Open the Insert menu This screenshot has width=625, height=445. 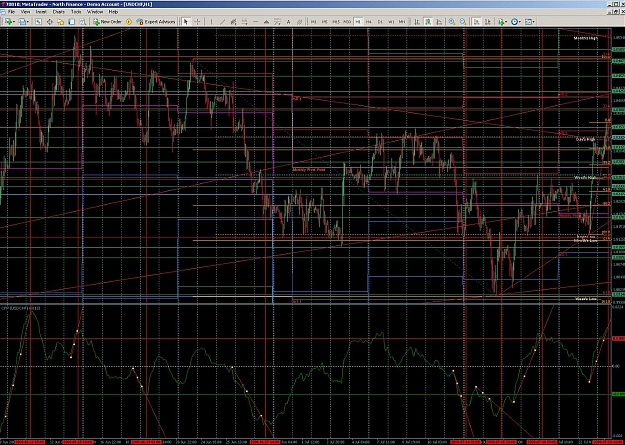click(41, 12)
